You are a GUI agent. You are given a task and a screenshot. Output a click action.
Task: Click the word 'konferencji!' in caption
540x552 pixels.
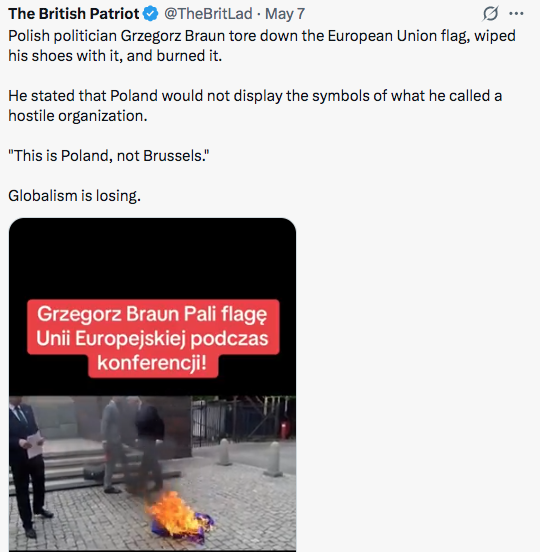tap(152, 363)
